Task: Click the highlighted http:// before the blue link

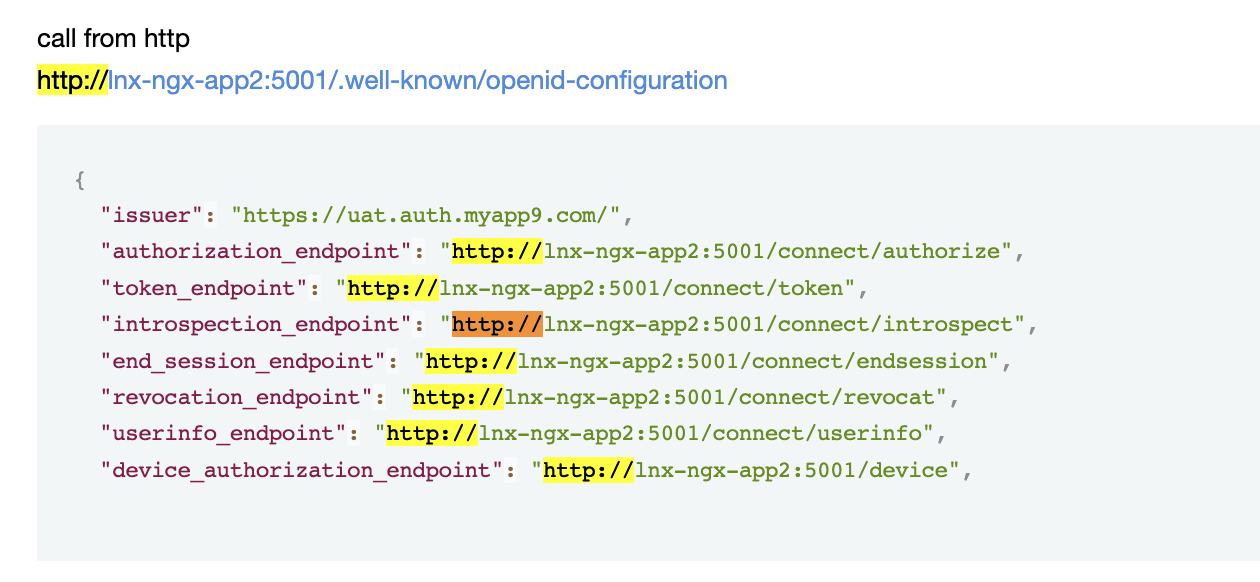Action: pyautogui.click(x=72, y=80)
